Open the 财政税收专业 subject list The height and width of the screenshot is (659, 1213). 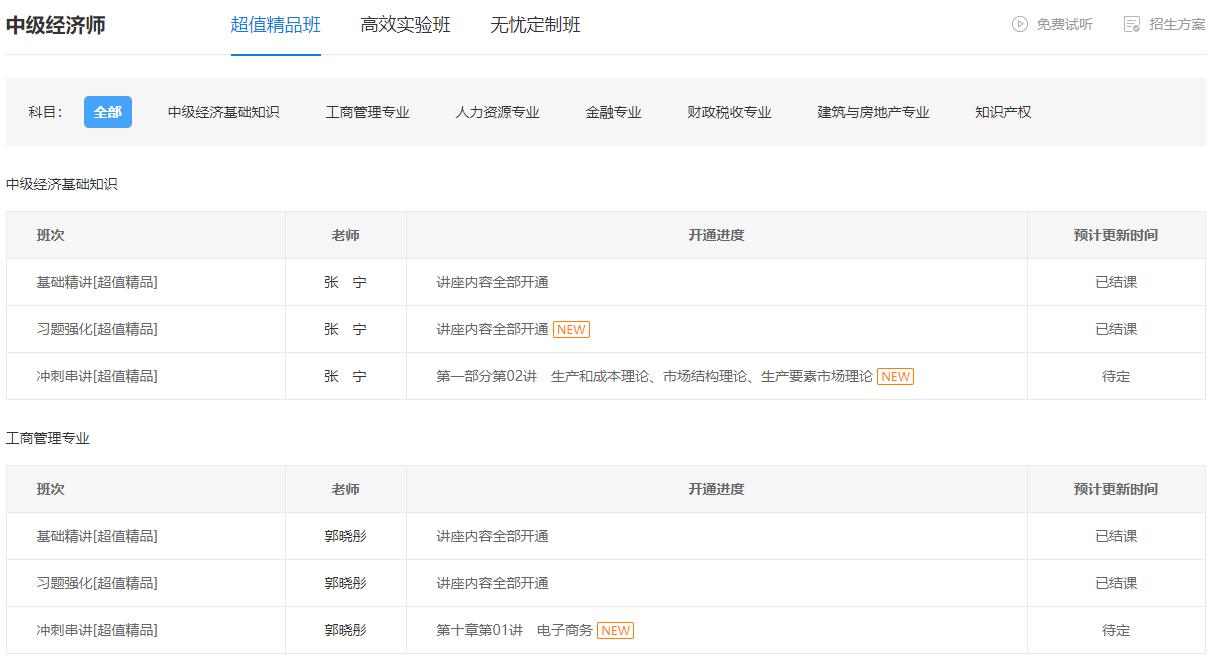(x=729, y=112)
